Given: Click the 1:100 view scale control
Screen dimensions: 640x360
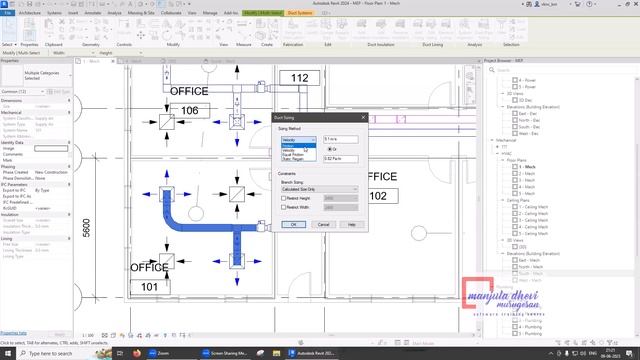Looking at the screenshot, I should (x=88, y=336).
